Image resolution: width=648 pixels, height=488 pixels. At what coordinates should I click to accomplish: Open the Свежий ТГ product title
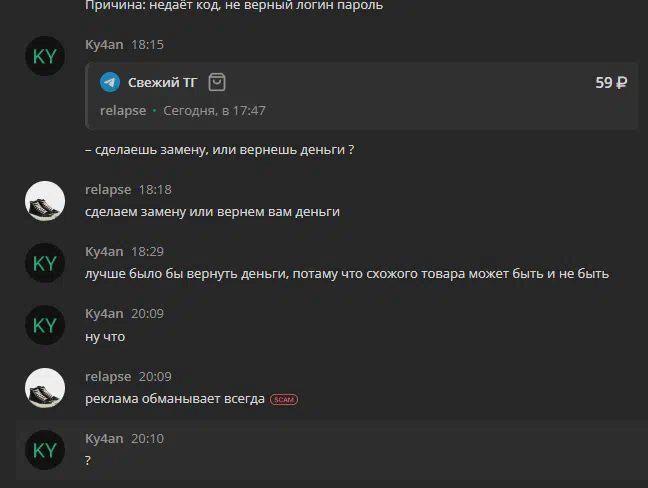[162, 83]
